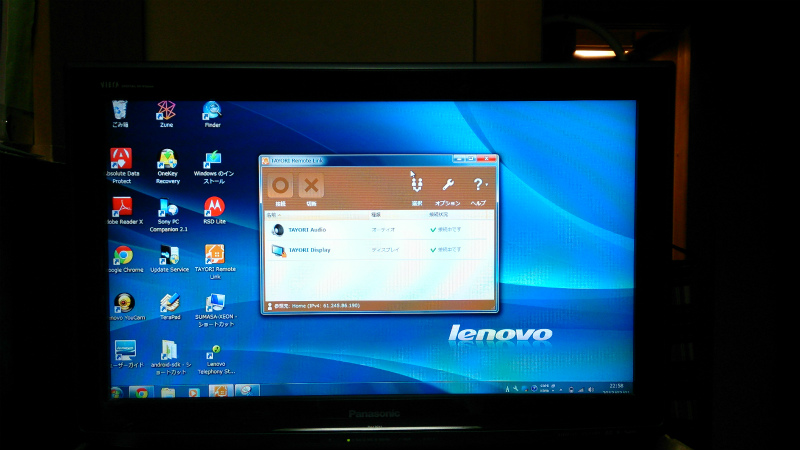Click the volume speaker tray icon
Screen dimensions: 800x450
[590, 390]
